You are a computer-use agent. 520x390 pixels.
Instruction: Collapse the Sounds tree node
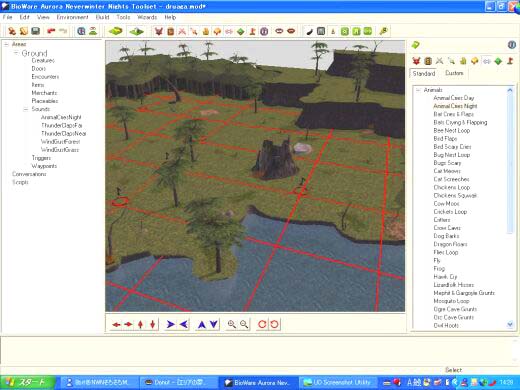(25, 109)
